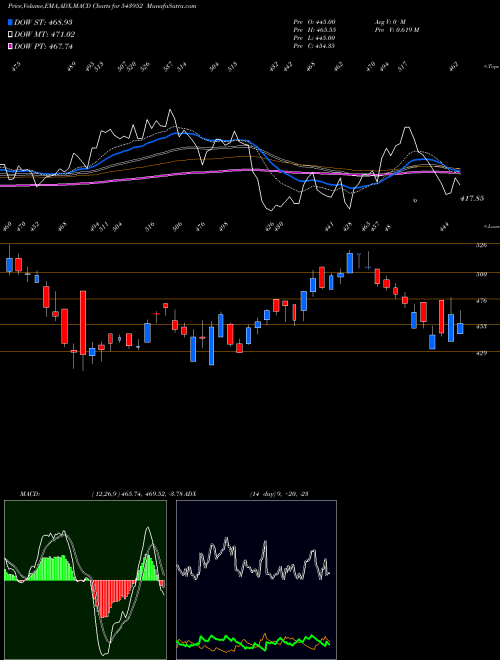Click the white DOW MT legend swatch
The height and width of the screenshot is (660, 500).
pos(10,35)
